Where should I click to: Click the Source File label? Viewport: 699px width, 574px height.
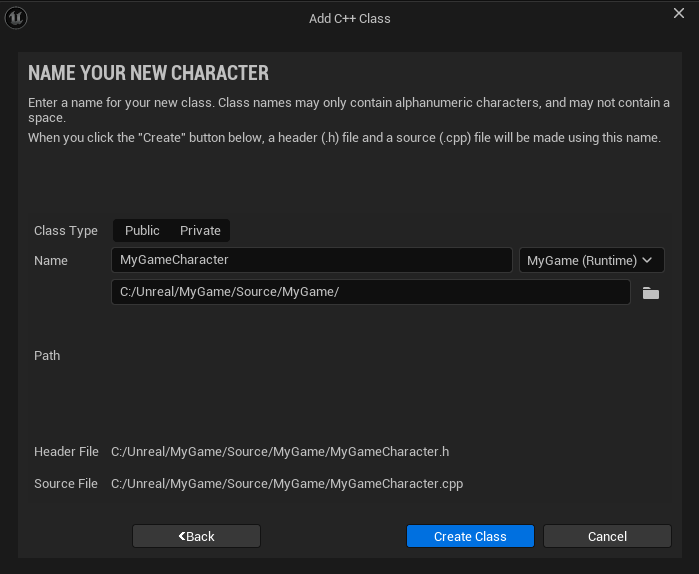click(x=66, y=484)
